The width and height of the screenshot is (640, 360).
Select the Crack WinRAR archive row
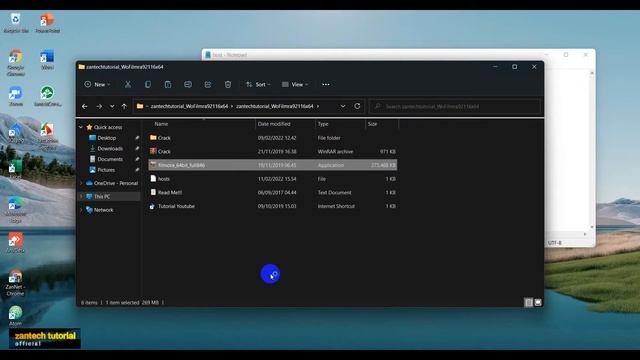point(273,151)
